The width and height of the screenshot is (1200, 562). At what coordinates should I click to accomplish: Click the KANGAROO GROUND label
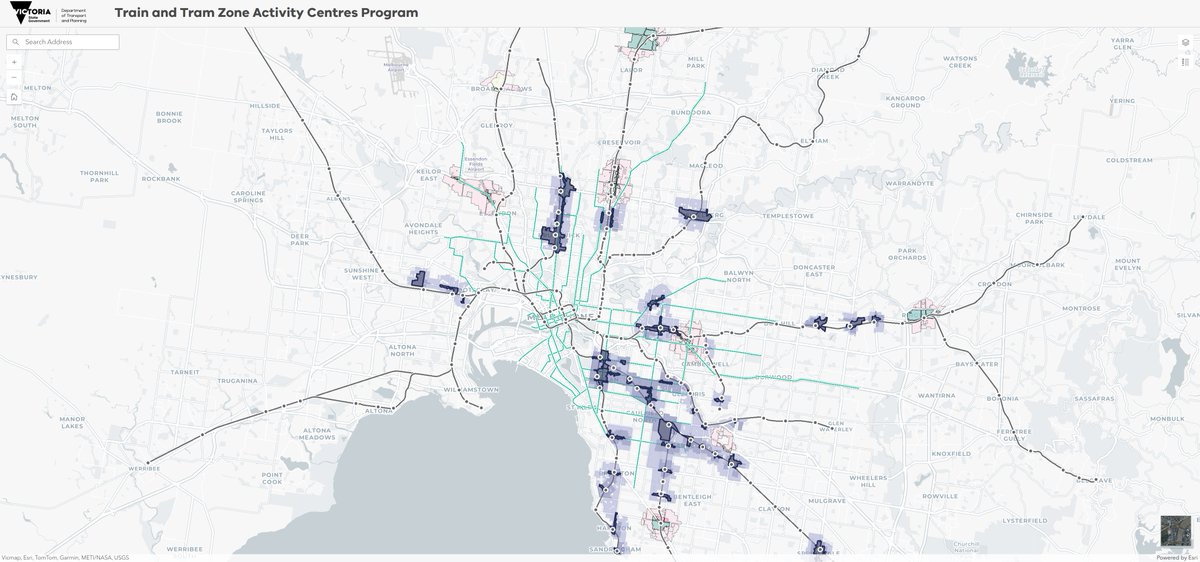(x=904, y=101)
